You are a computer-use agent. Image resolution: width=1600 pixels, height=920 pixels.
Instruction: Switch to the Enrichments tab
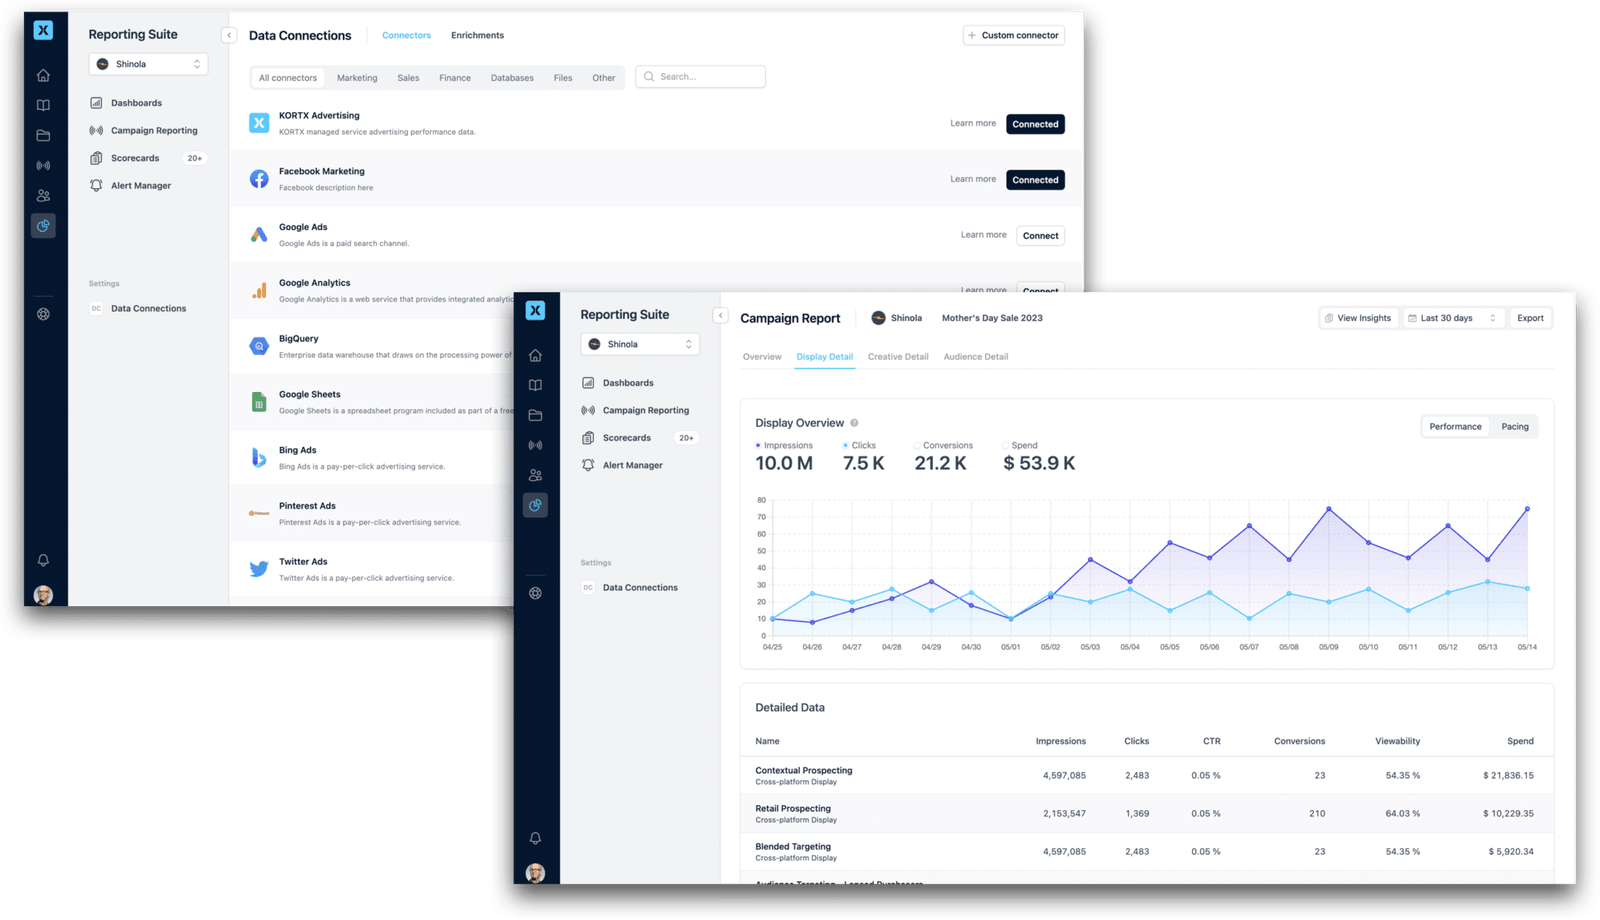477,35
